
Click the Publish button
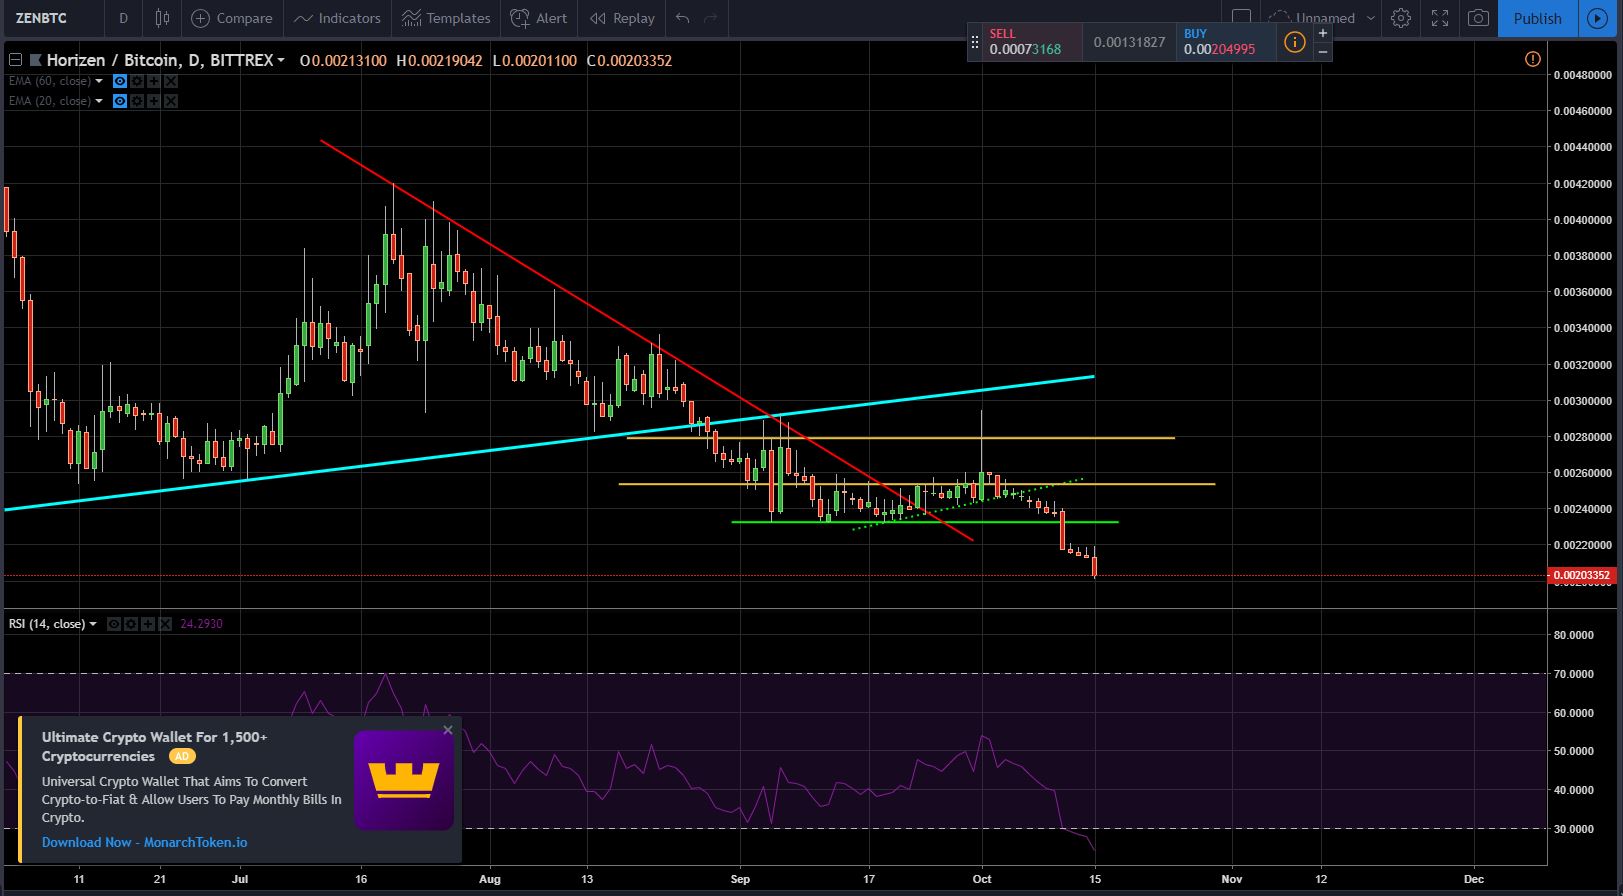(1537, 18)
